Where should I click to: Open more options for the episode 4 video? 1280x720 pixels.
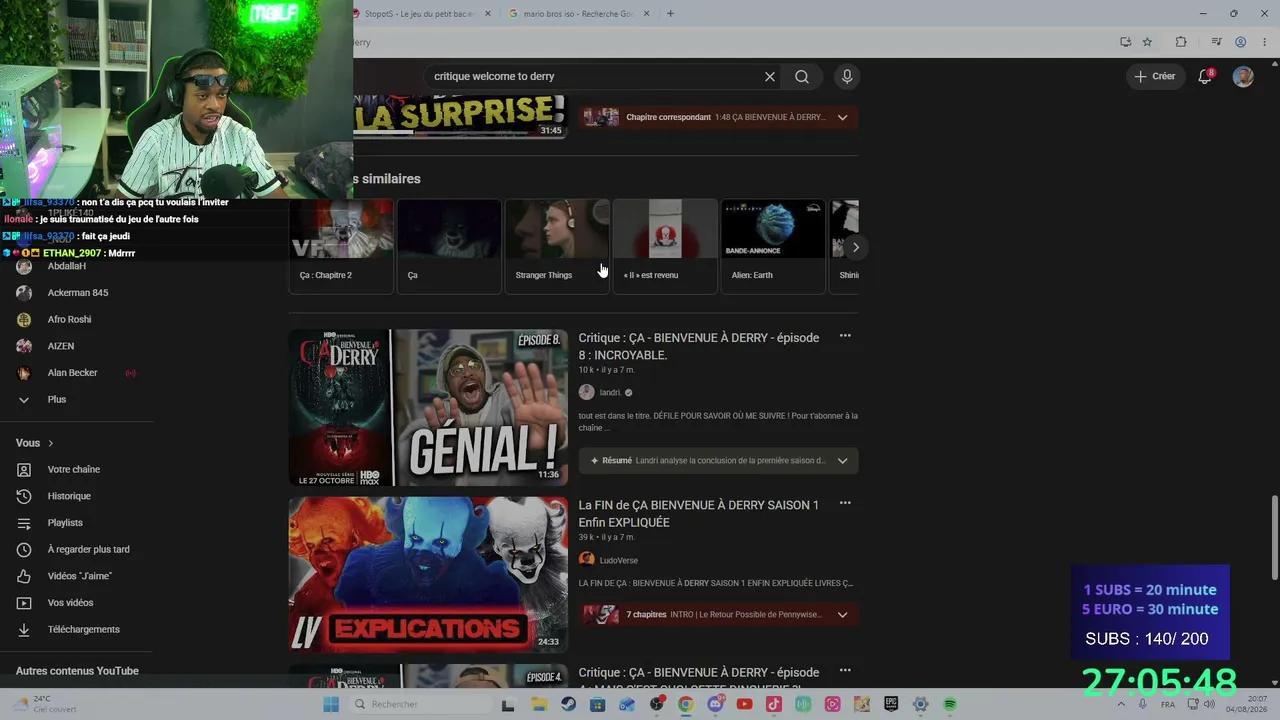(845, 670)
